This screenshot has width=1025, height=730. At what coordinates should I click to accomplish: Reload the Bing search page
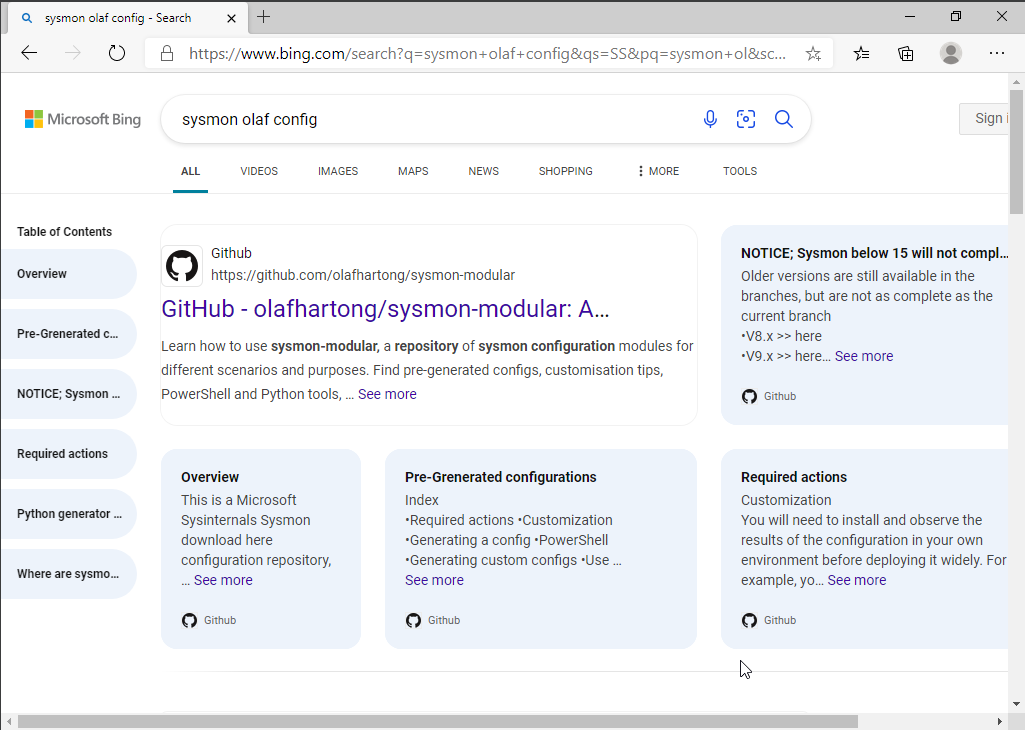pyautogui.click(x=117, y=53)
